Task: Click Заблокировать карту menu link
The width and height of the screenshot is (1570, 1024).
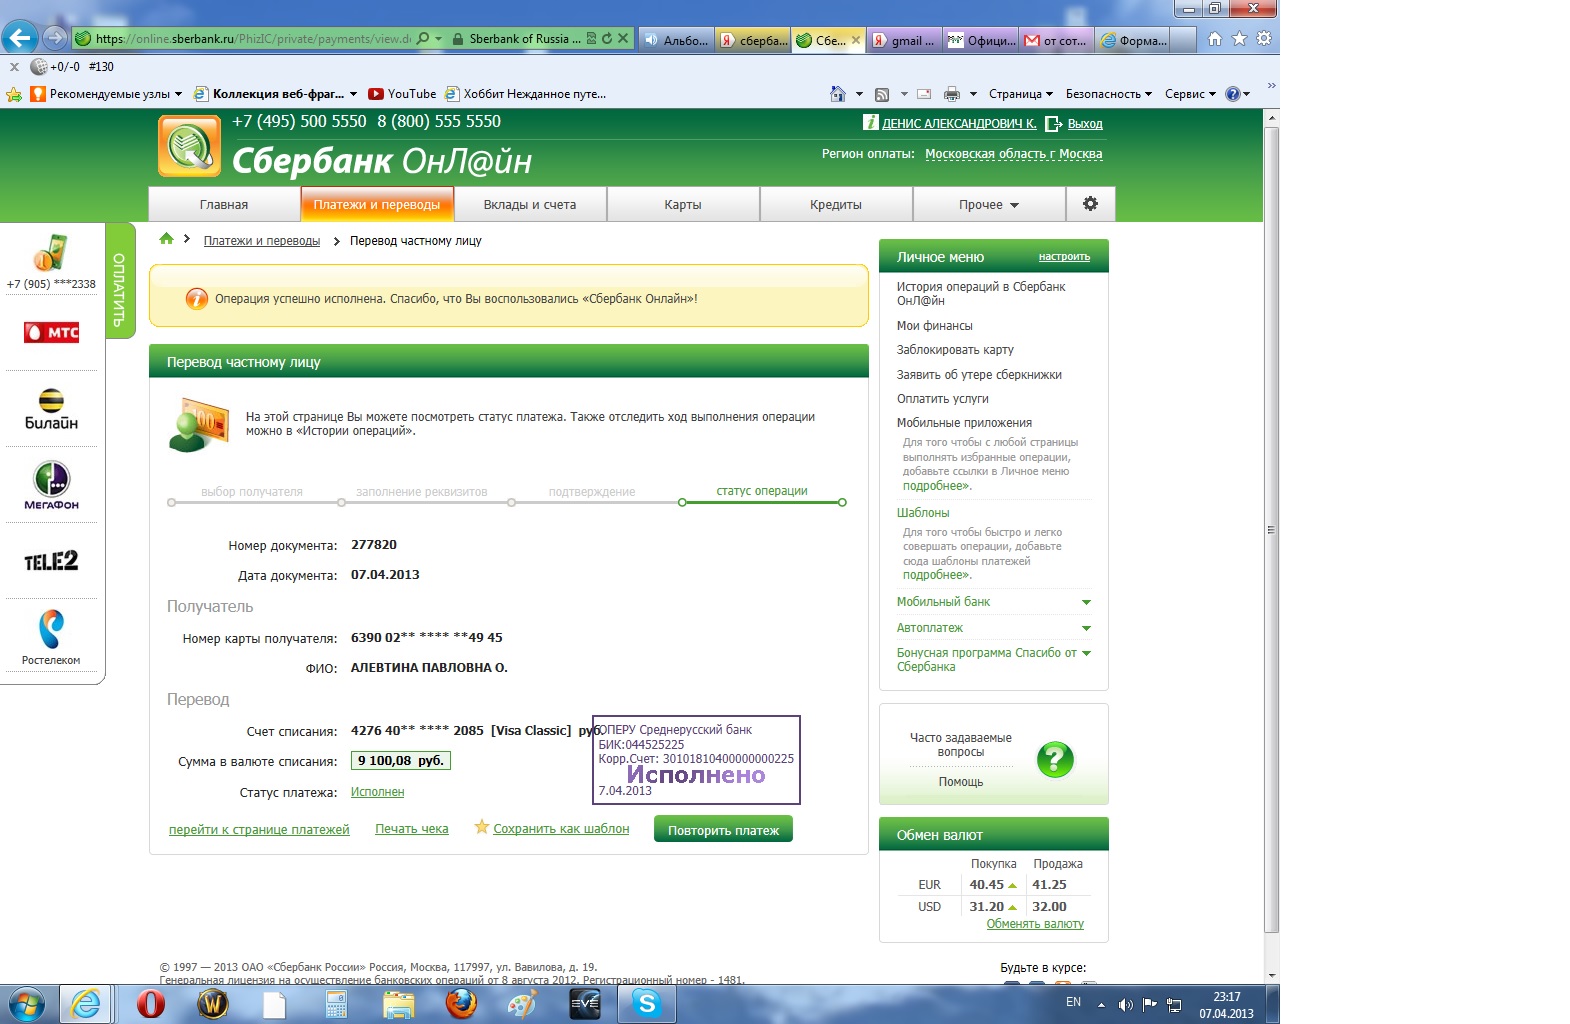Action: [955, 350]
